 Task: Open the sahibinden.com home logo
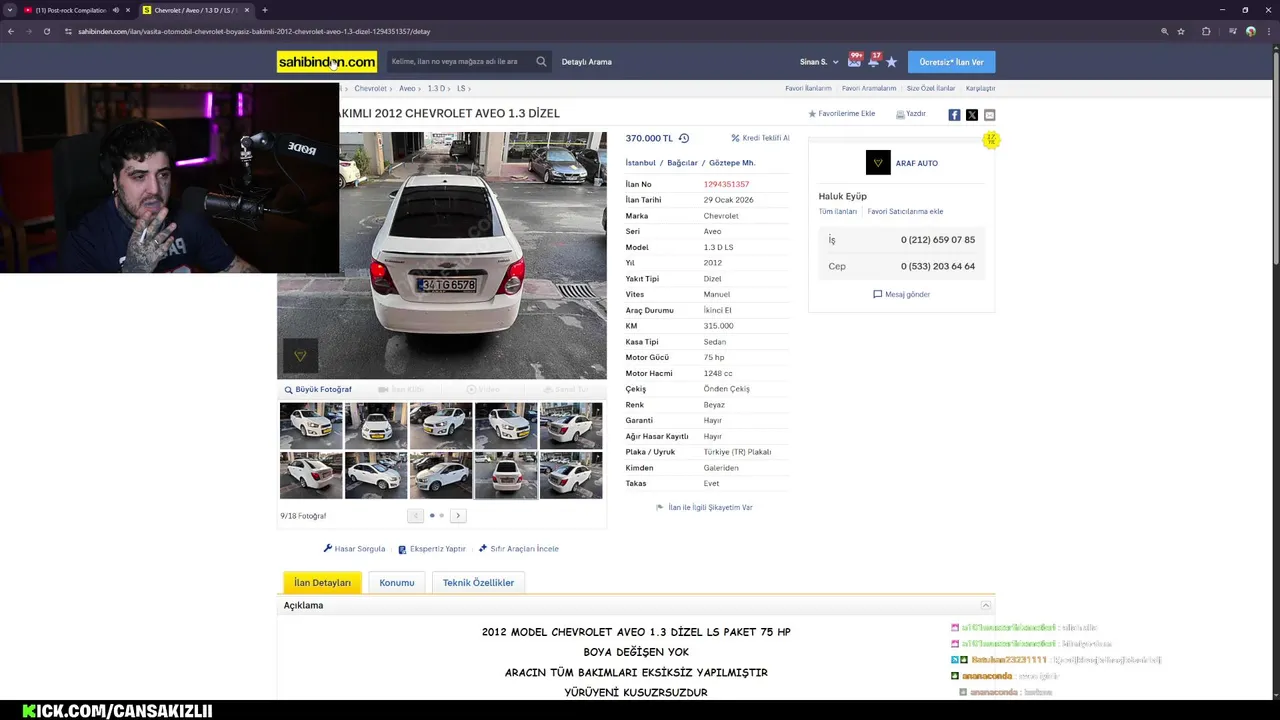[327, 62]
